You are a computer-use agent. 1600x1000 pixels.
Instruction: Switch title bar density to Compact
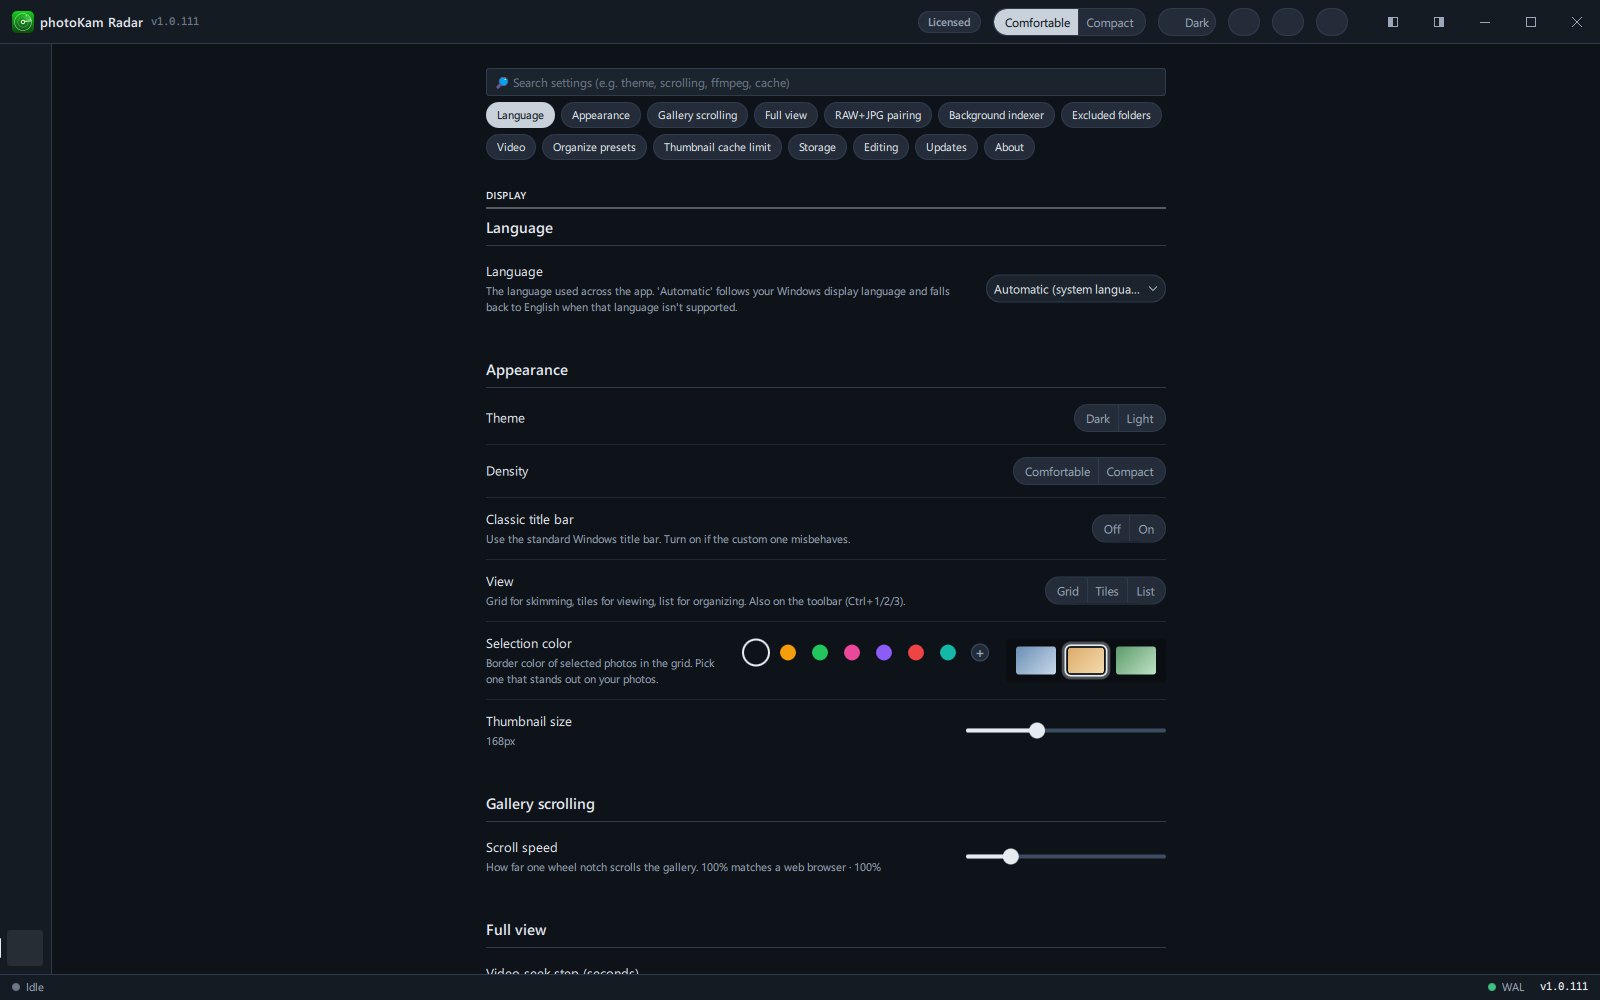1110,22
